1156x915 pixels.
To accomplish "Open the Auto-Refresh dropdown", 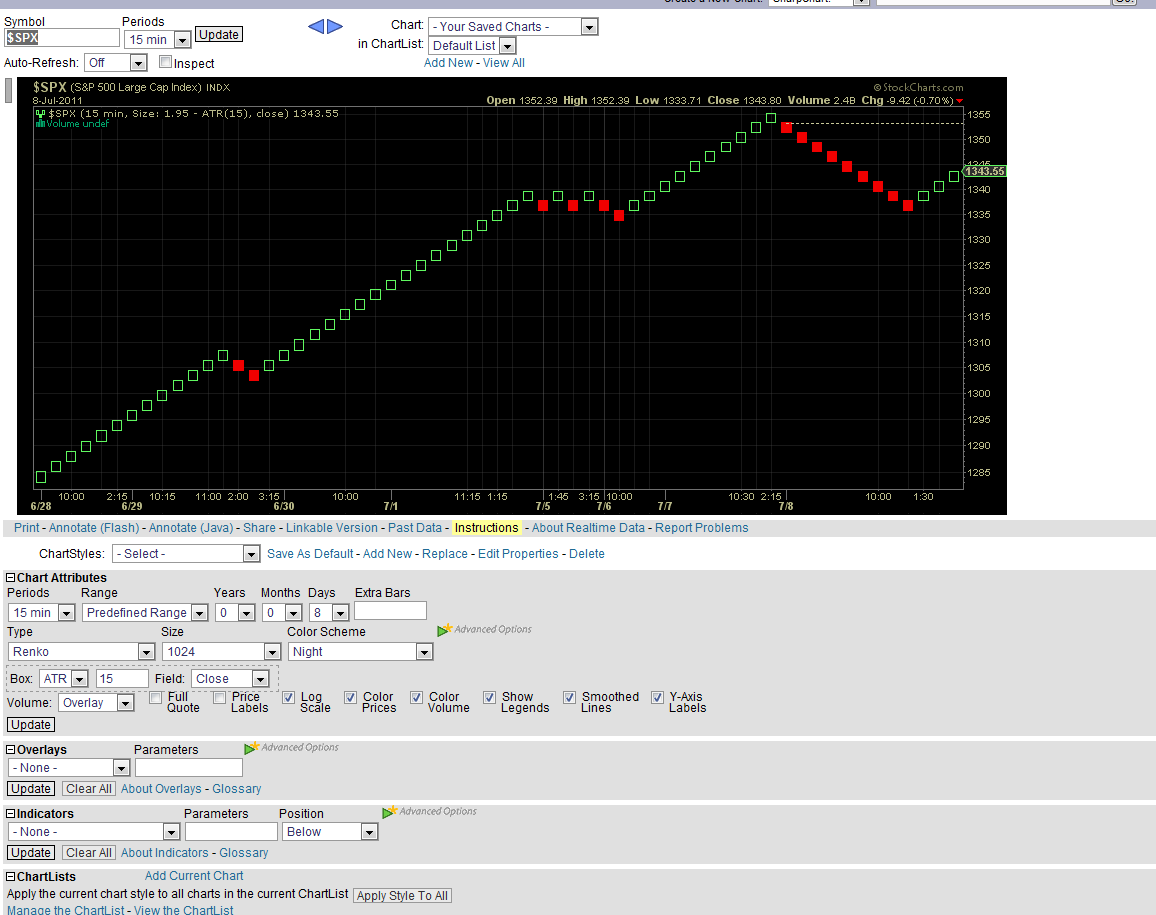I will [x=116, y=63].
